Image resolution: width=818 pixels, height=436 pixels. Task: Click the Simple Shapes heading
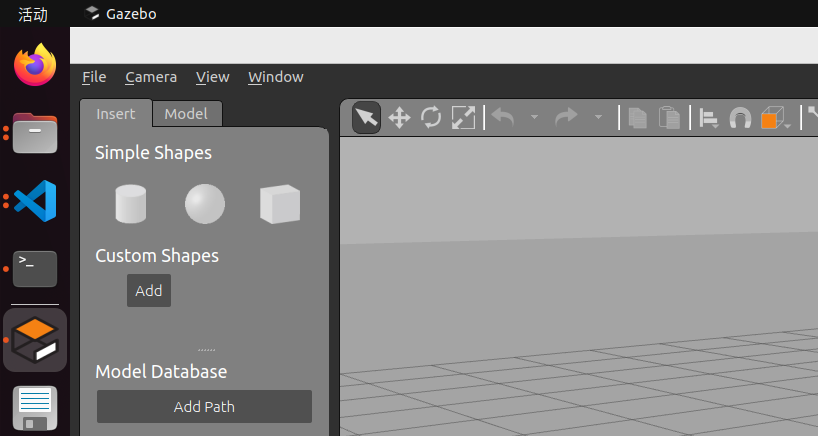click(x=153, y=153)
